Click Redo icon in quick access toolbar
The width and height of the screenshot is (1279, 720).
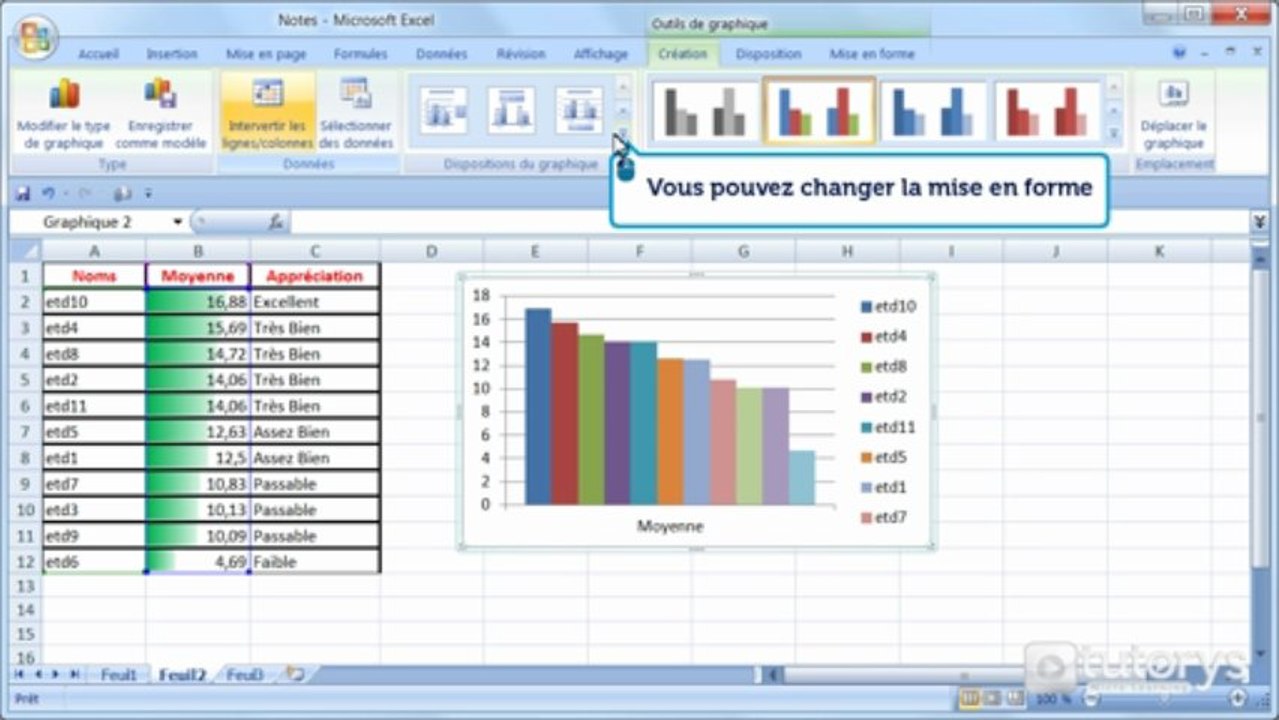(x=84, y=193)
